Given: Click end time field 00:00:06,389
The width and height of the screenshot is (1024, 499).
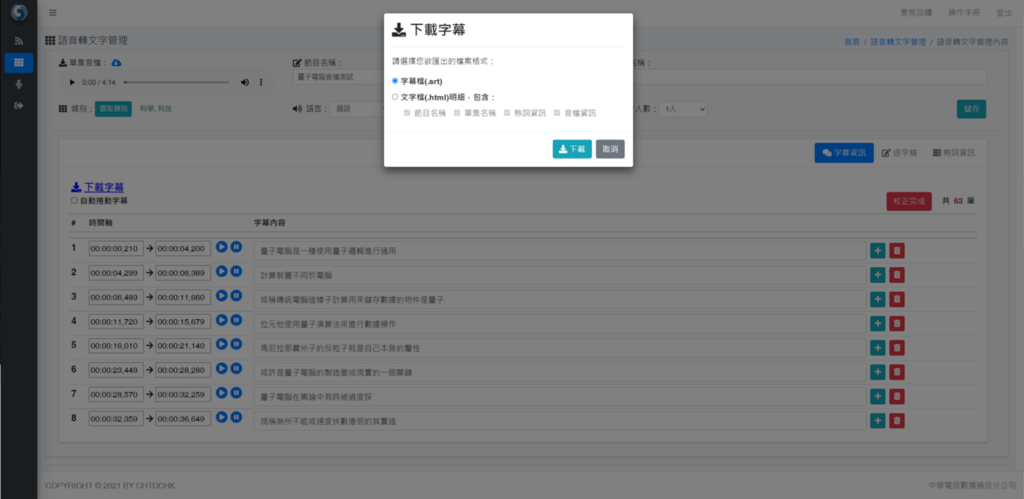Looking at the screenshot, I should 183,272.
